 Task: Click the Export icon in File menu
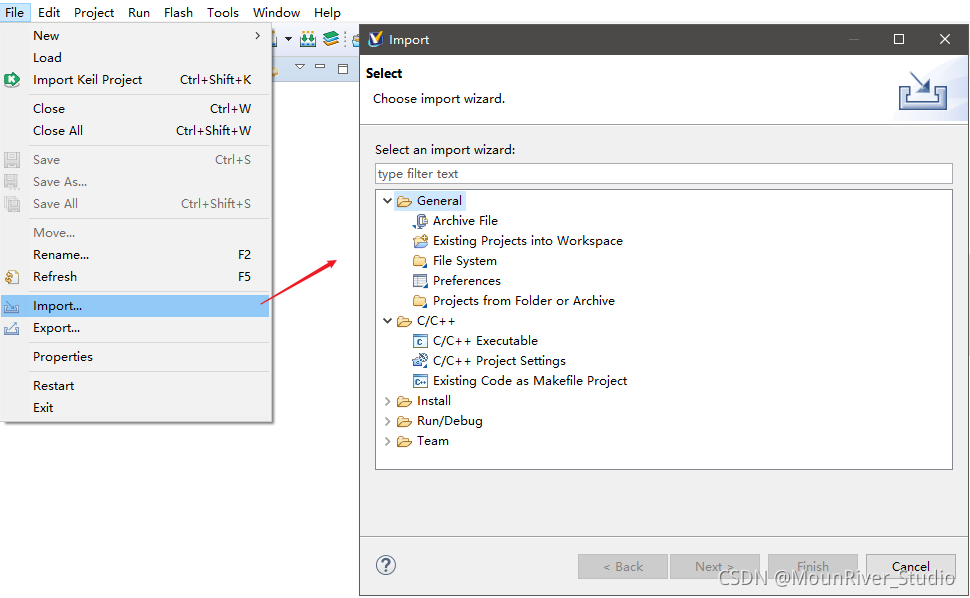12,328
